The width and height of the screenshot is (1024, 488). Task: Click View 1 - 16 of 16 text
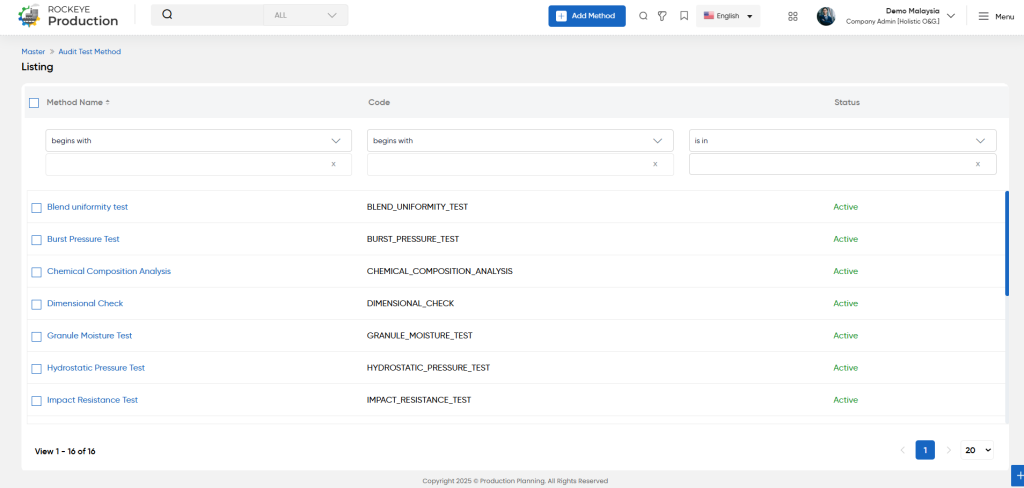pos(65,451)
